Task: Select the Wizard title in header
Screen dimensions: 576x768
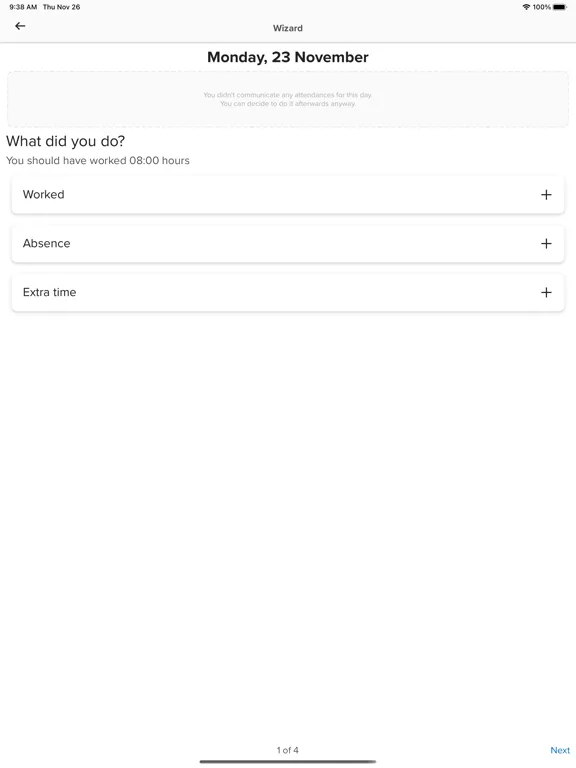Action: tap(288, 28)
